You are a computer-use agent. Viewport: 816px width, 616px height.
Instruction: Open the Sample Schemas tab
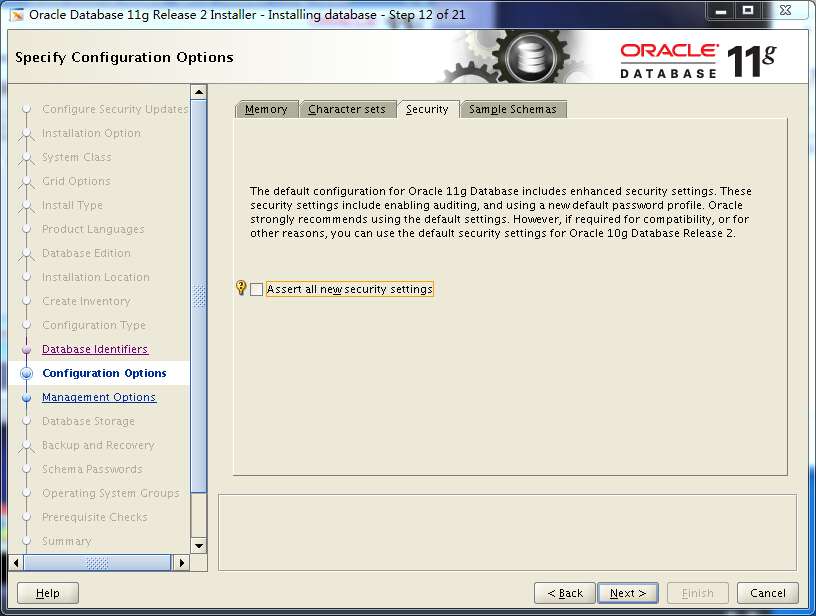pyautogui.click(x=513, y=110)
